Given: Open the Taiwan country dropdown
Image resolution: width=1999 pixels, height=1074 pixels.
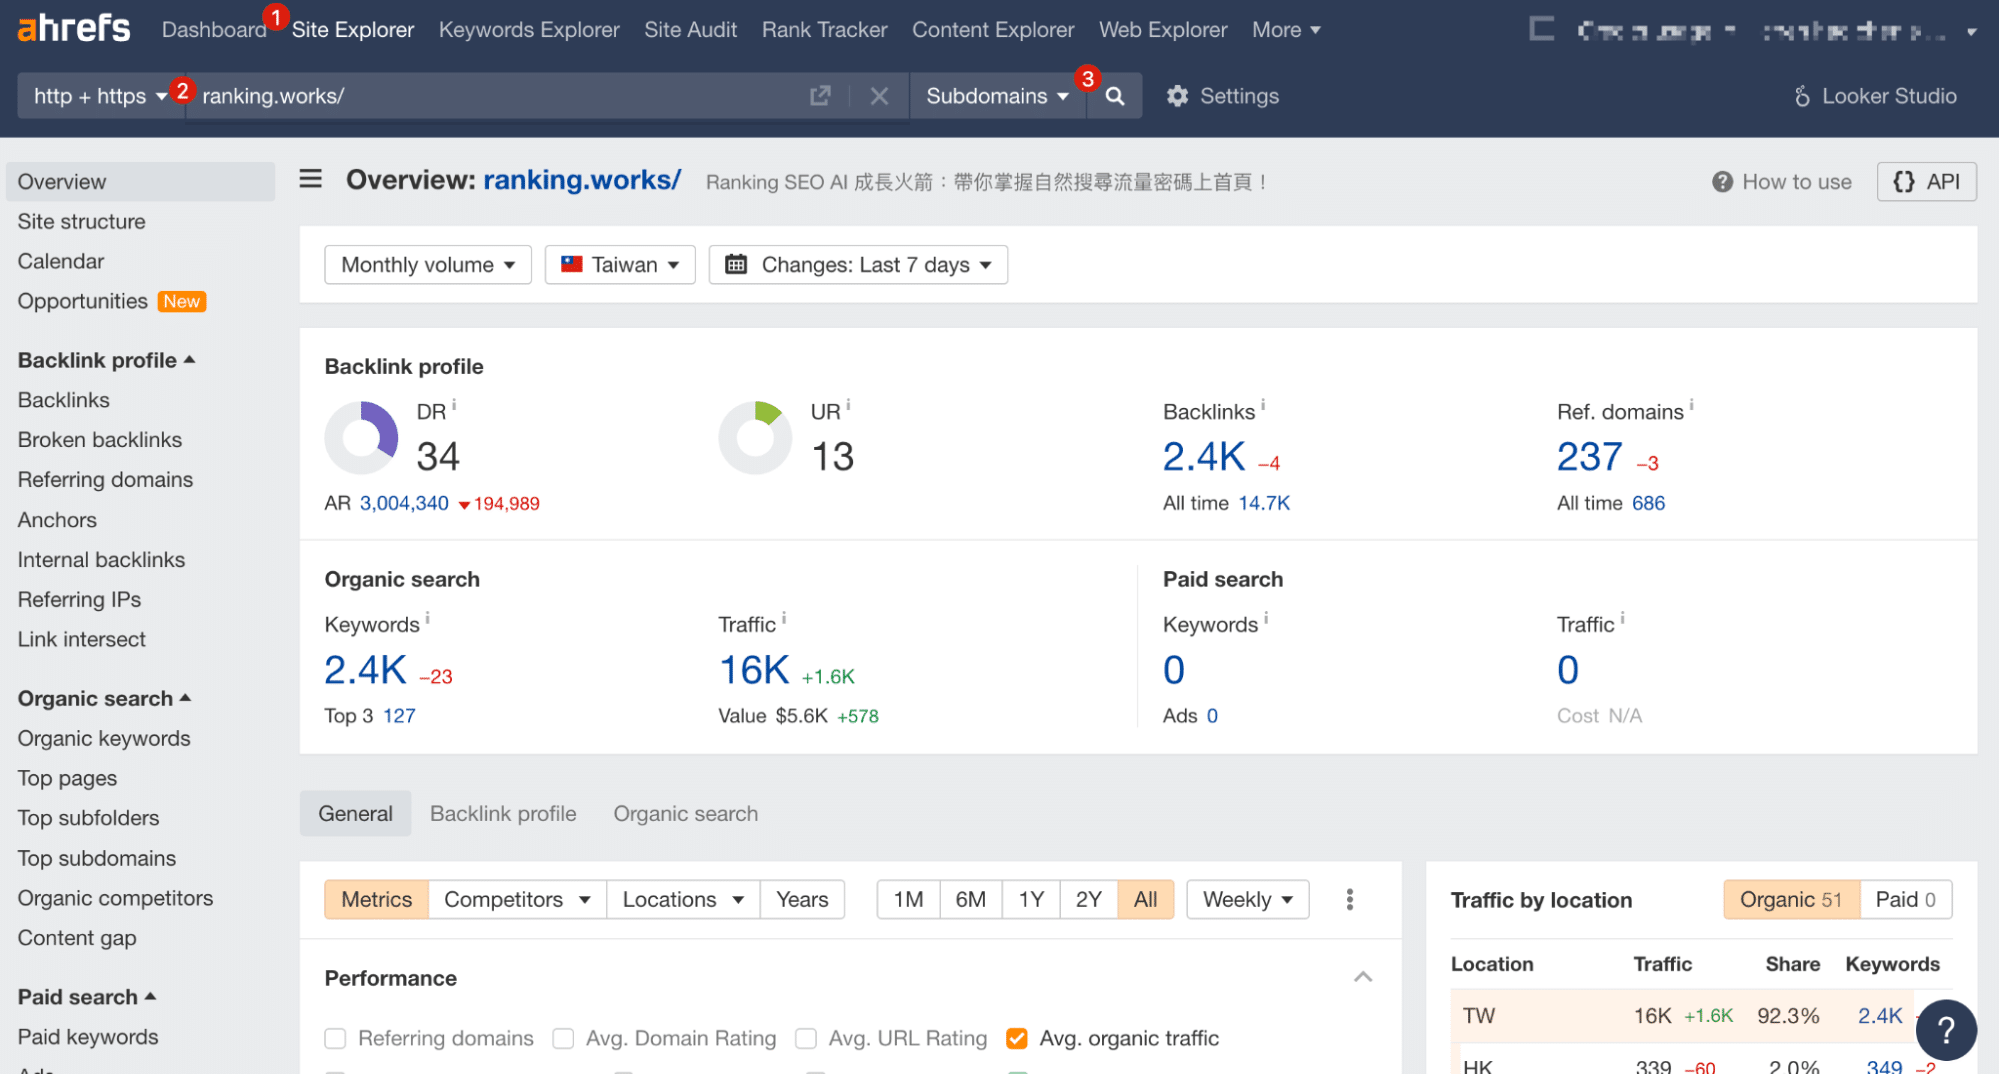Looking at the screenshot, I should pos(620,265).
